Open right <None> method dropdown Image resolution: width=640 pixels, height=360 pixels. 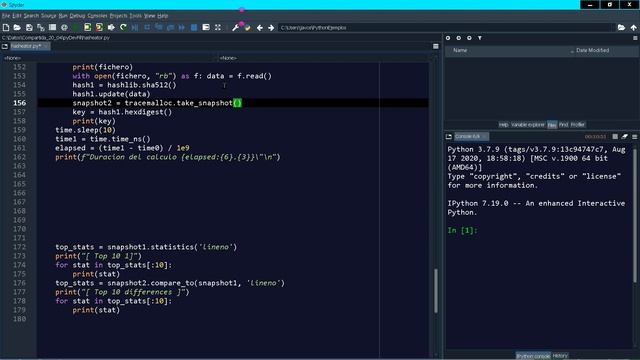tap(324, 58)
